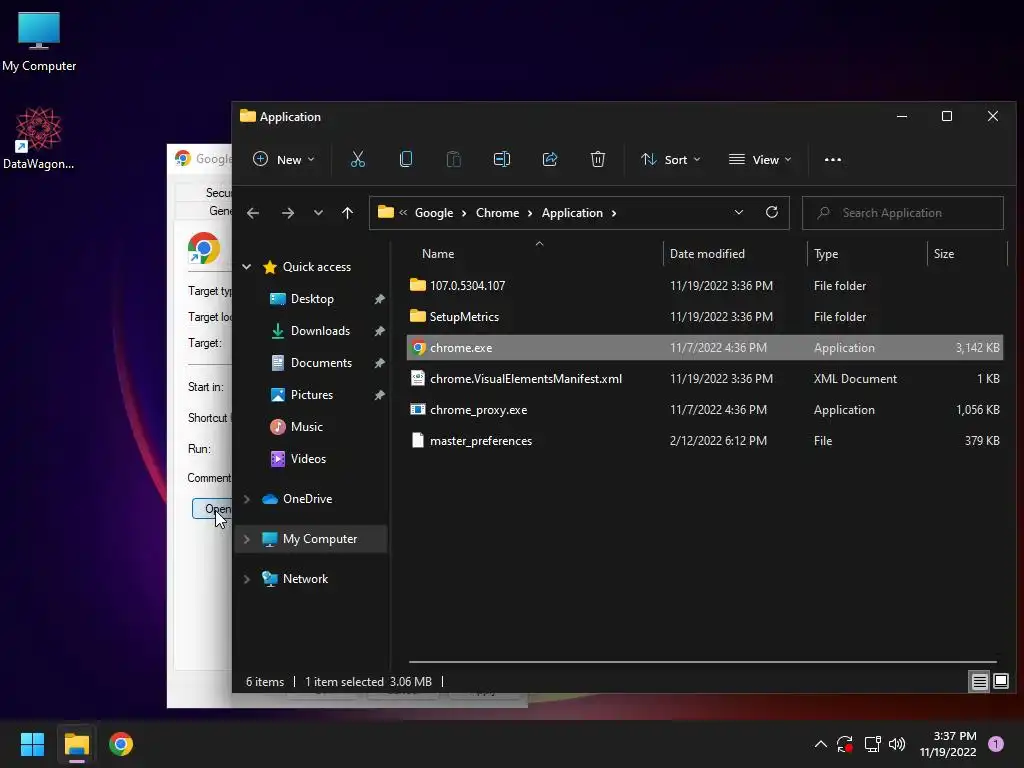Image resolution: width=1024 pixels, height=768 pixels.
Task: Open Downloads in Quick access
Action: (x=320, y=330)
